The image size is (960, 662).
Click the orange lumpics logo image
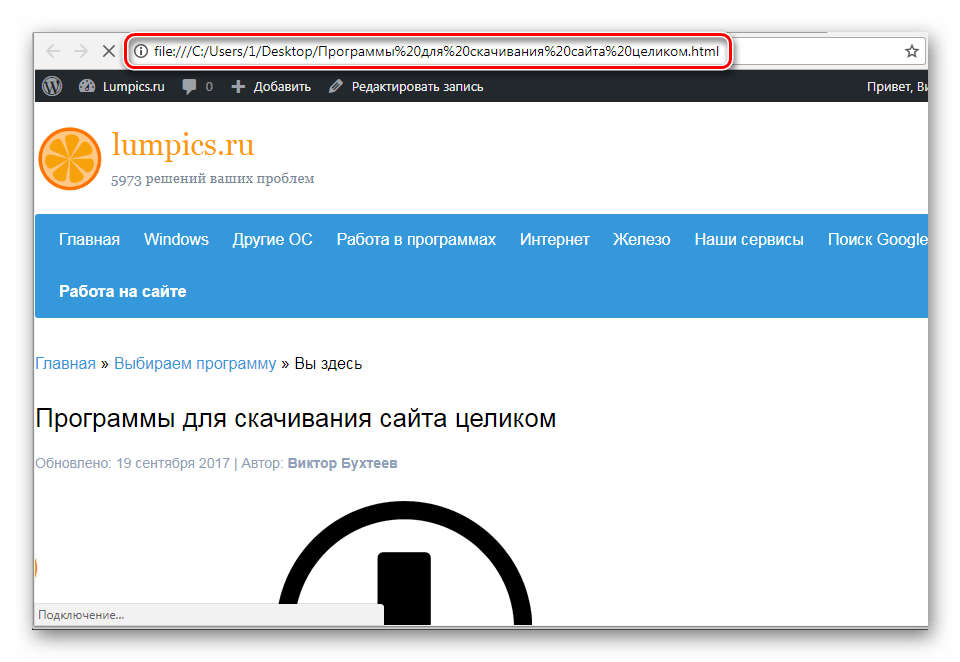(x=69, y=159)
